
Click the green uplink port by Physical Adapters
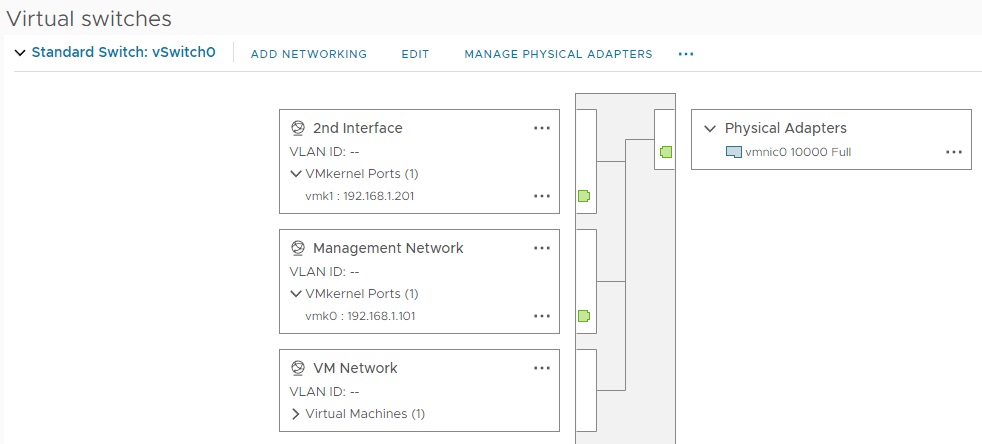pos(665,152)
